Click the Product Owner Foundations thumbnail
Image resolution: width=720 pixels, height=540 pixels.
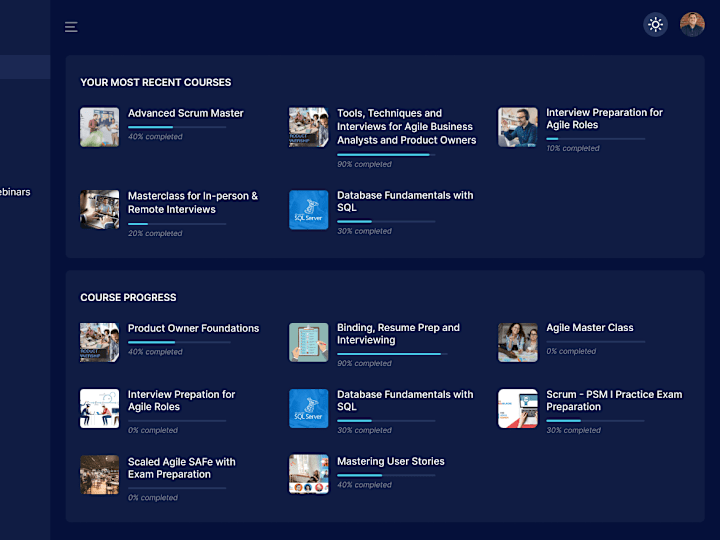[x=100, y=343]
